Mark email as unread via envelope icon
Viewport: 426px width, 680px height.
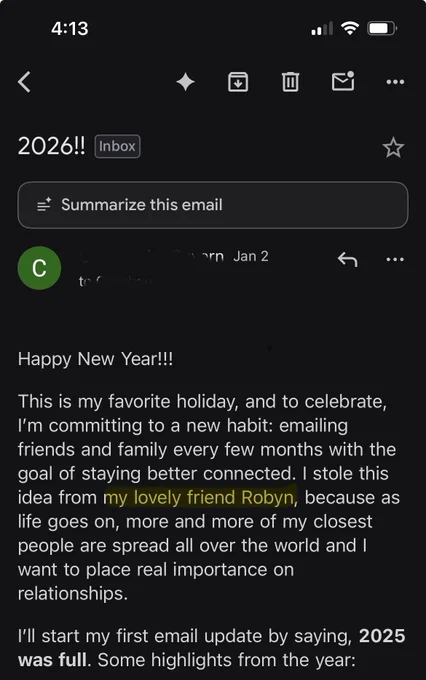(343, 81)
